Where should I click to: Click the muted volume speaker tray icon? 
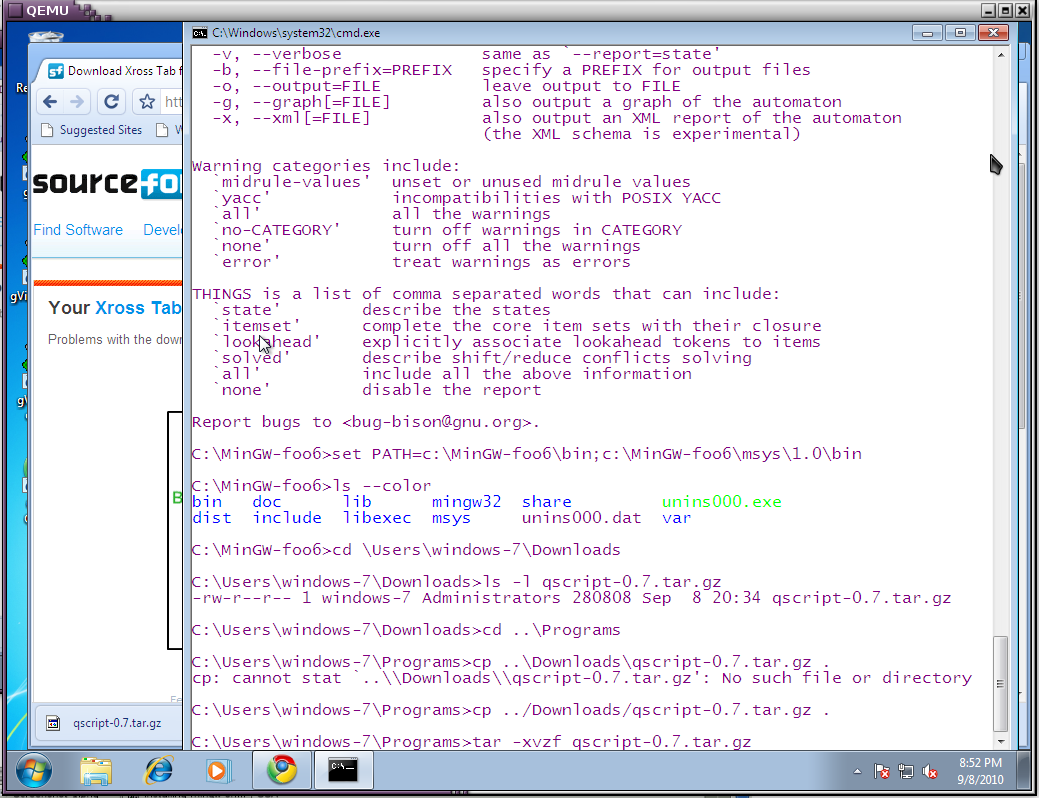point(930,771)
